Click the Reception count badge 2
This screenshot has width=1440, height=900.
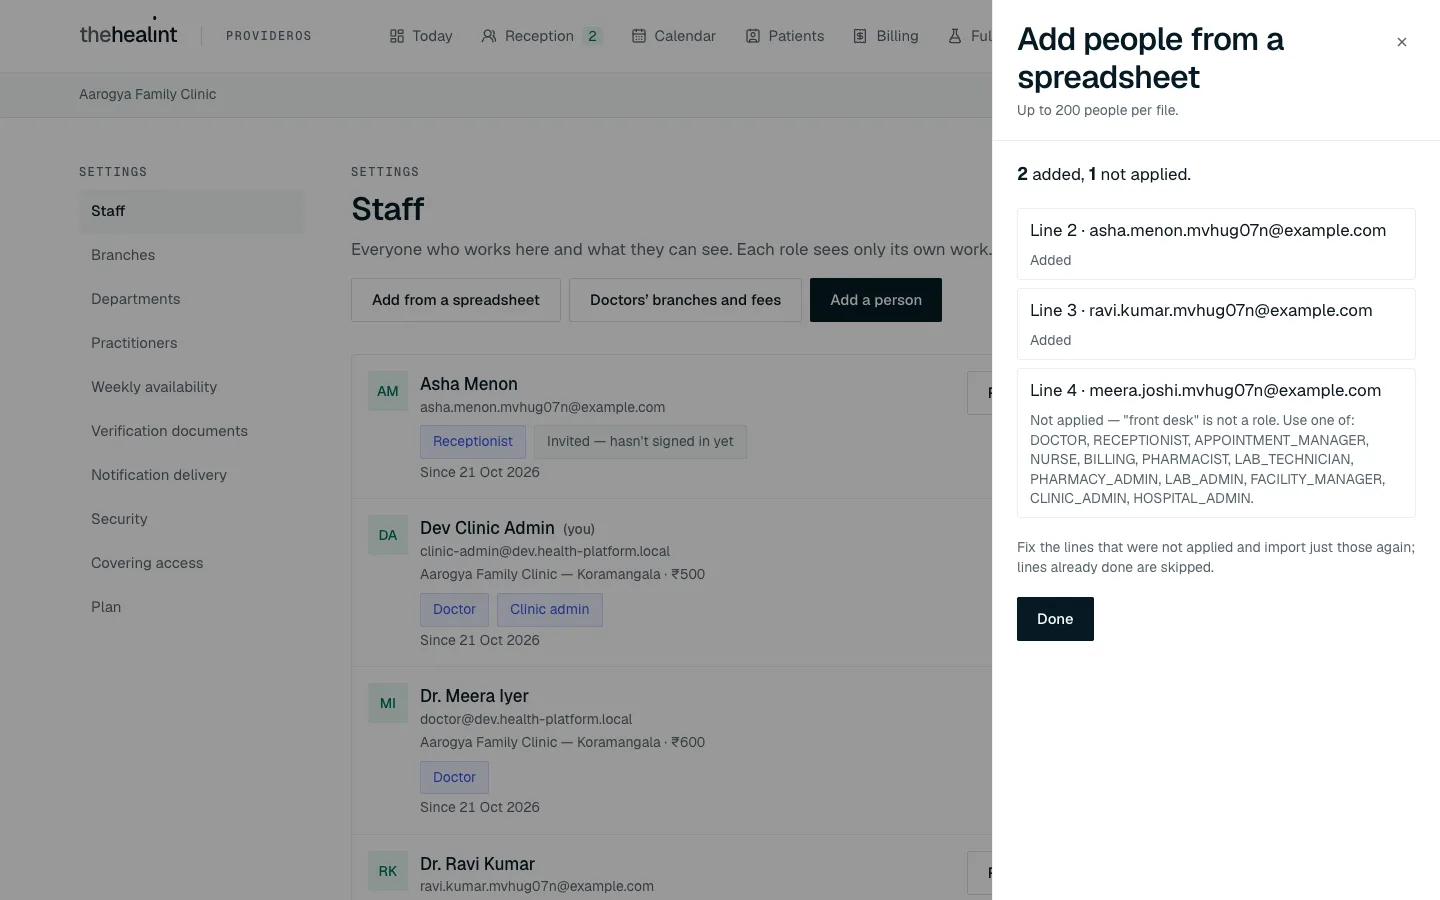pos(592,36)
